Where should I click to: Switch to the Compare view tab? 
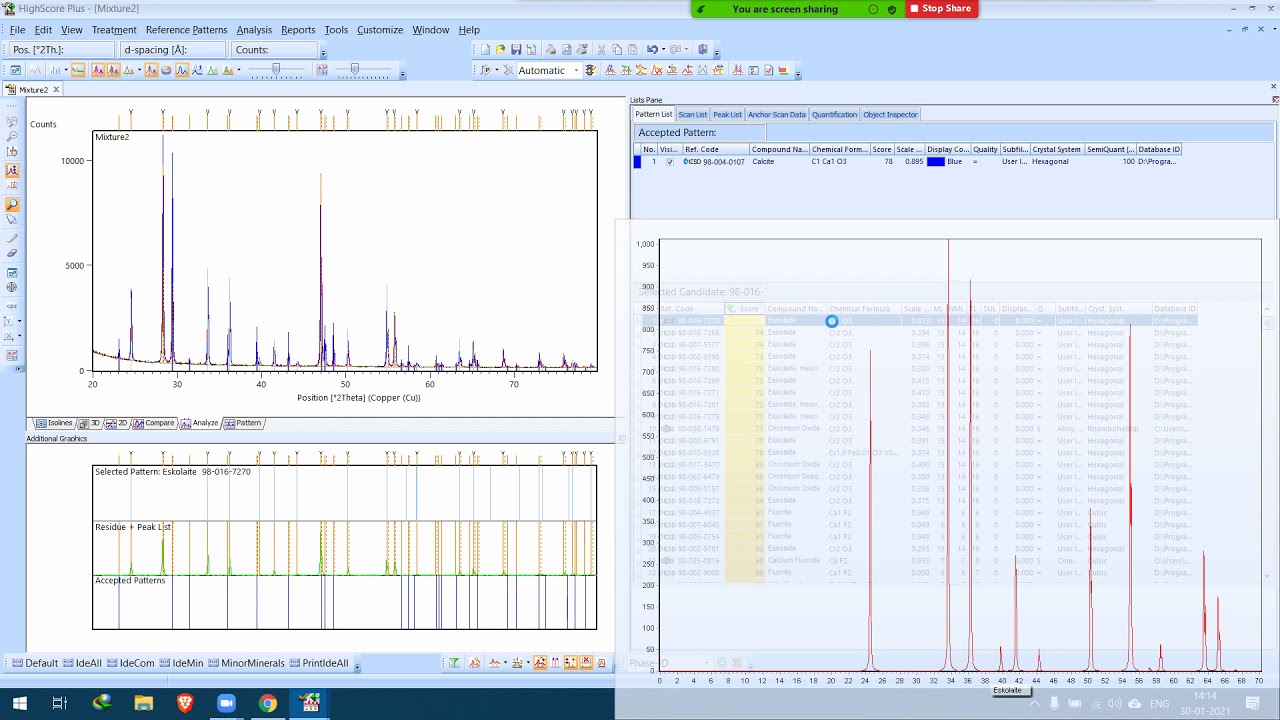click(154, 423)
